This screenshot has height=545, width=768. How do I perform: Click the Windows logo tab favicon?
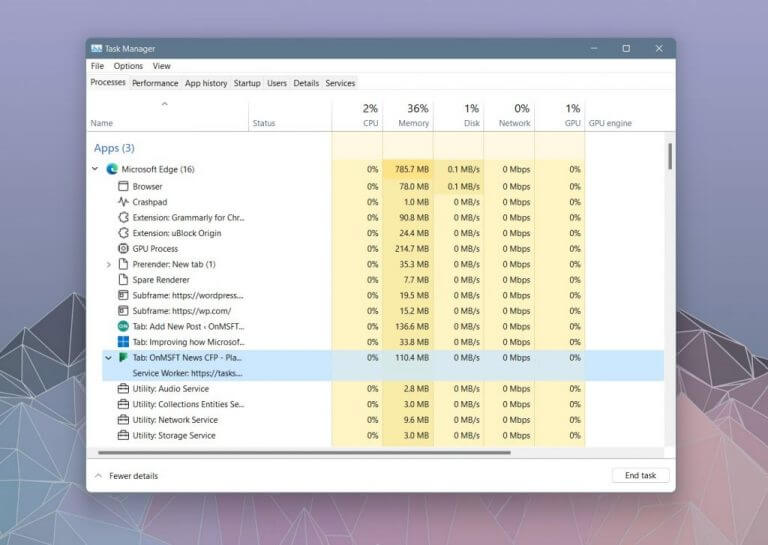[x=123, y=342]
